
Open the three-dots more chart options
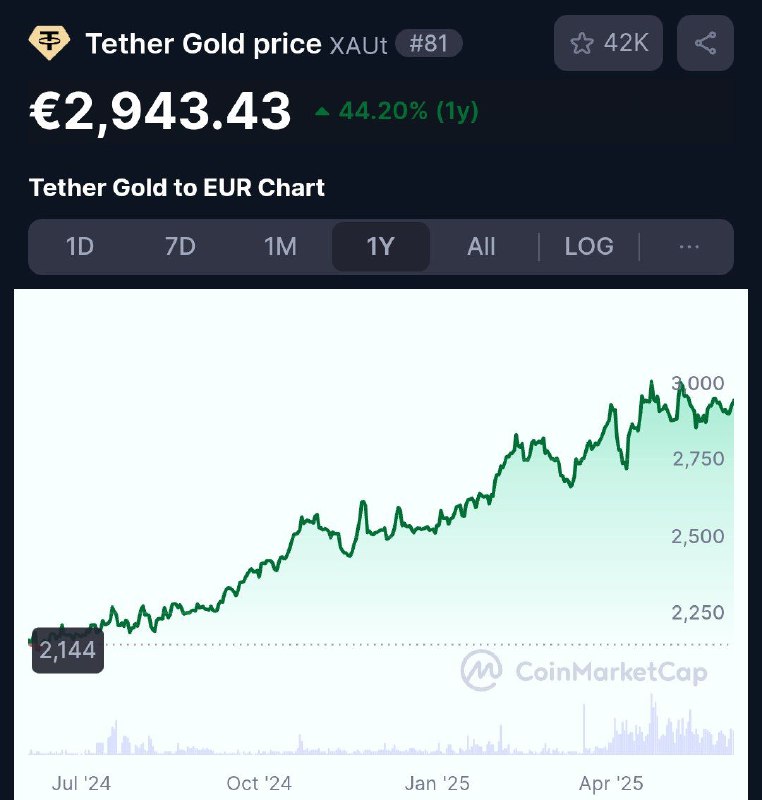pyautogui.click(x=689, y=247)
